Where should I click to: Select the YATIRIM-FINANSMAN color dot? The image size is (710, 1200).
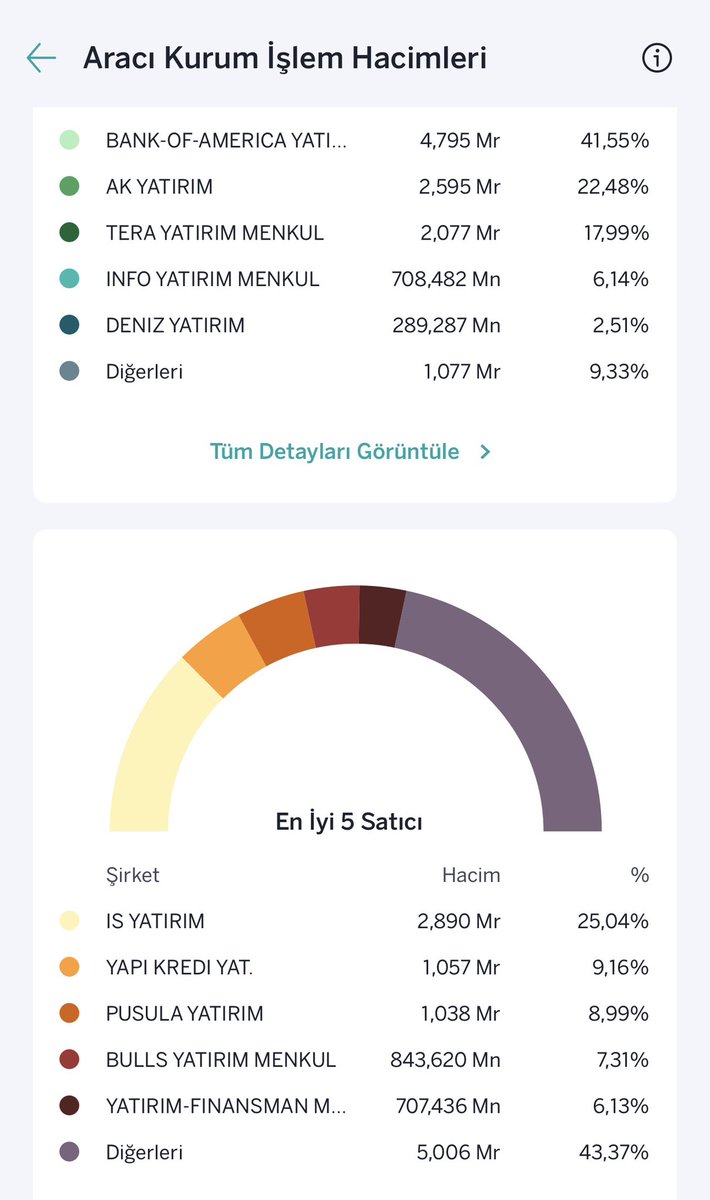click(69, 1106)
